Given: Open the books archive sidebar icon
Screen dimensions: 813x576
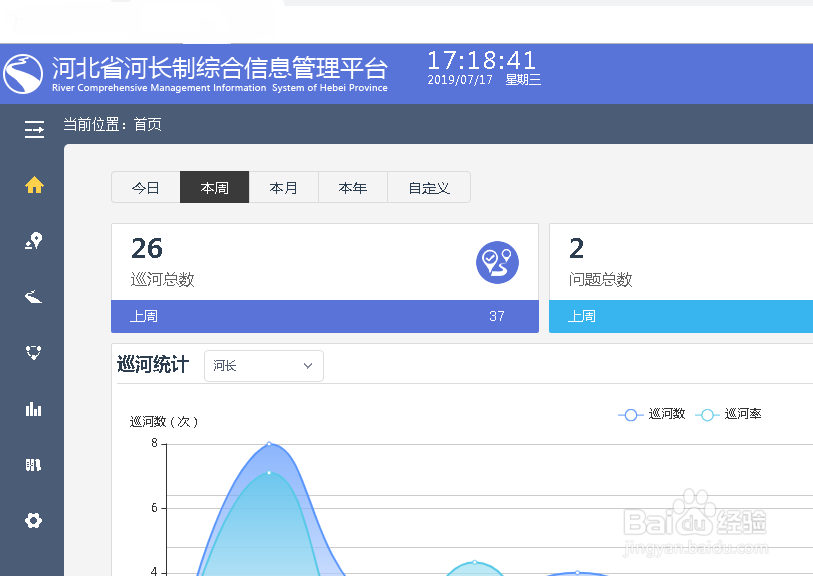Looking at the screenshot, I should (x=34, y=465).
